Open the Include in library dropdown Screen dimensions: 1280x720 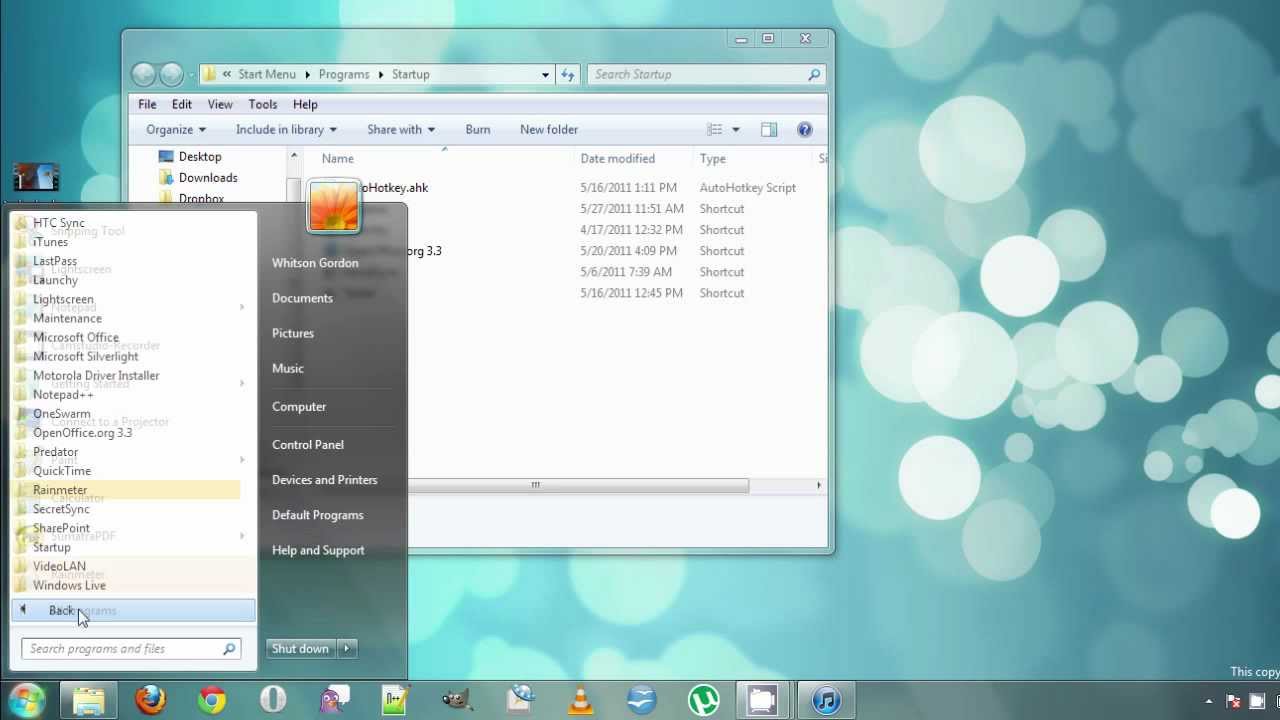(x=286, y=129)
